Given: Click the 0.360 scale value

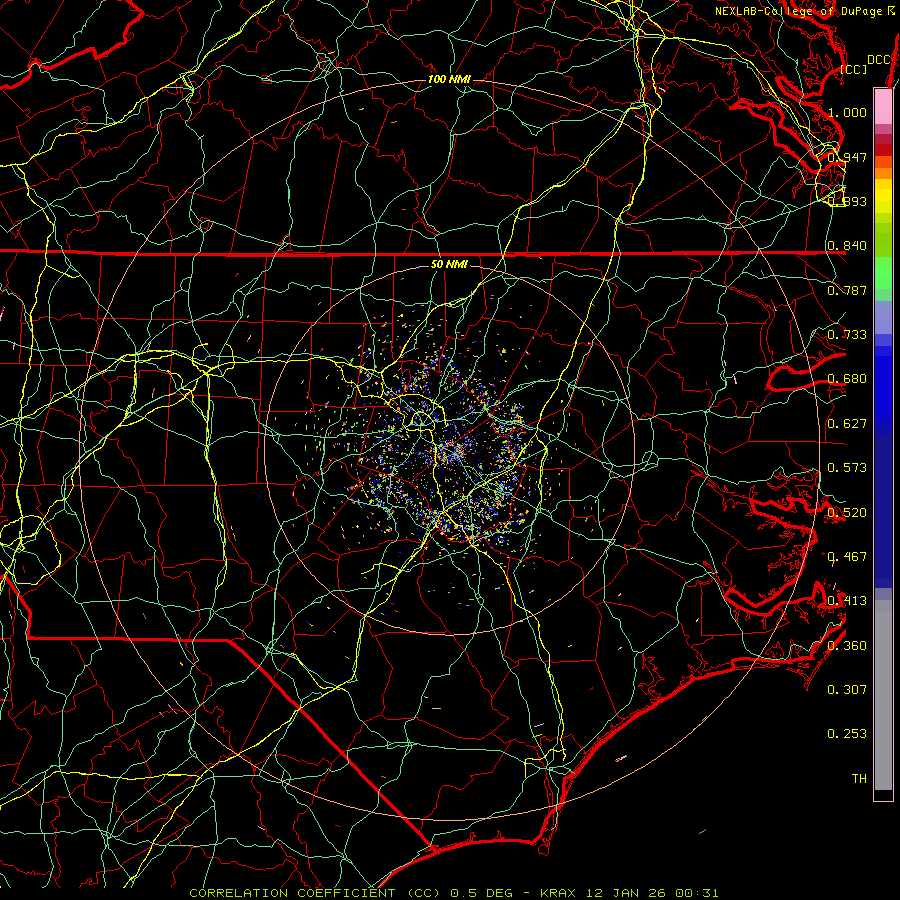Looking at the screenshot, I should tap(847, 646).
